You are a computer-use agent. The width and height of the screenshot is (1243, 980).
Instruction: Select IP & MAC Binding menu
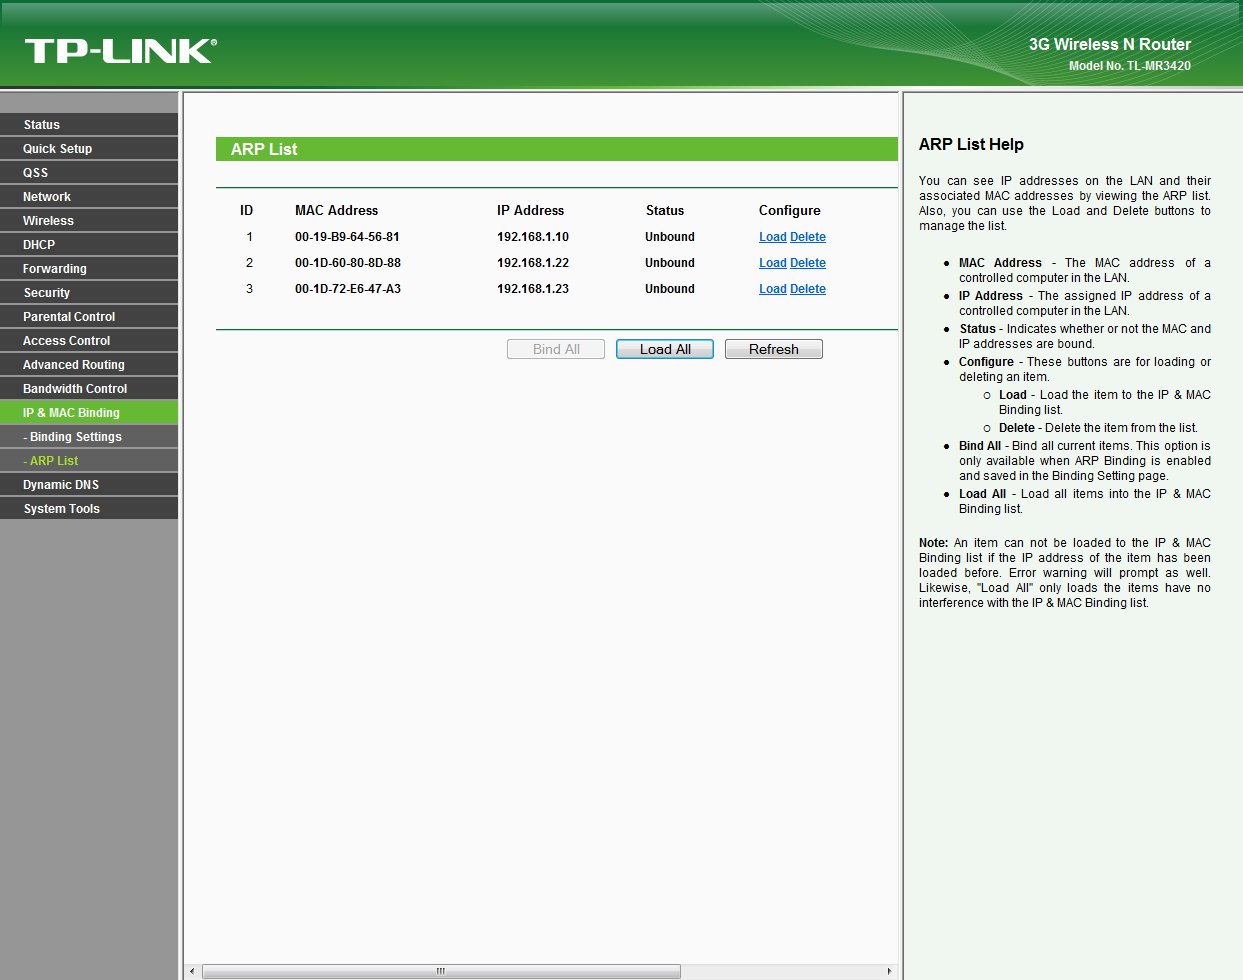coord(89,413)
